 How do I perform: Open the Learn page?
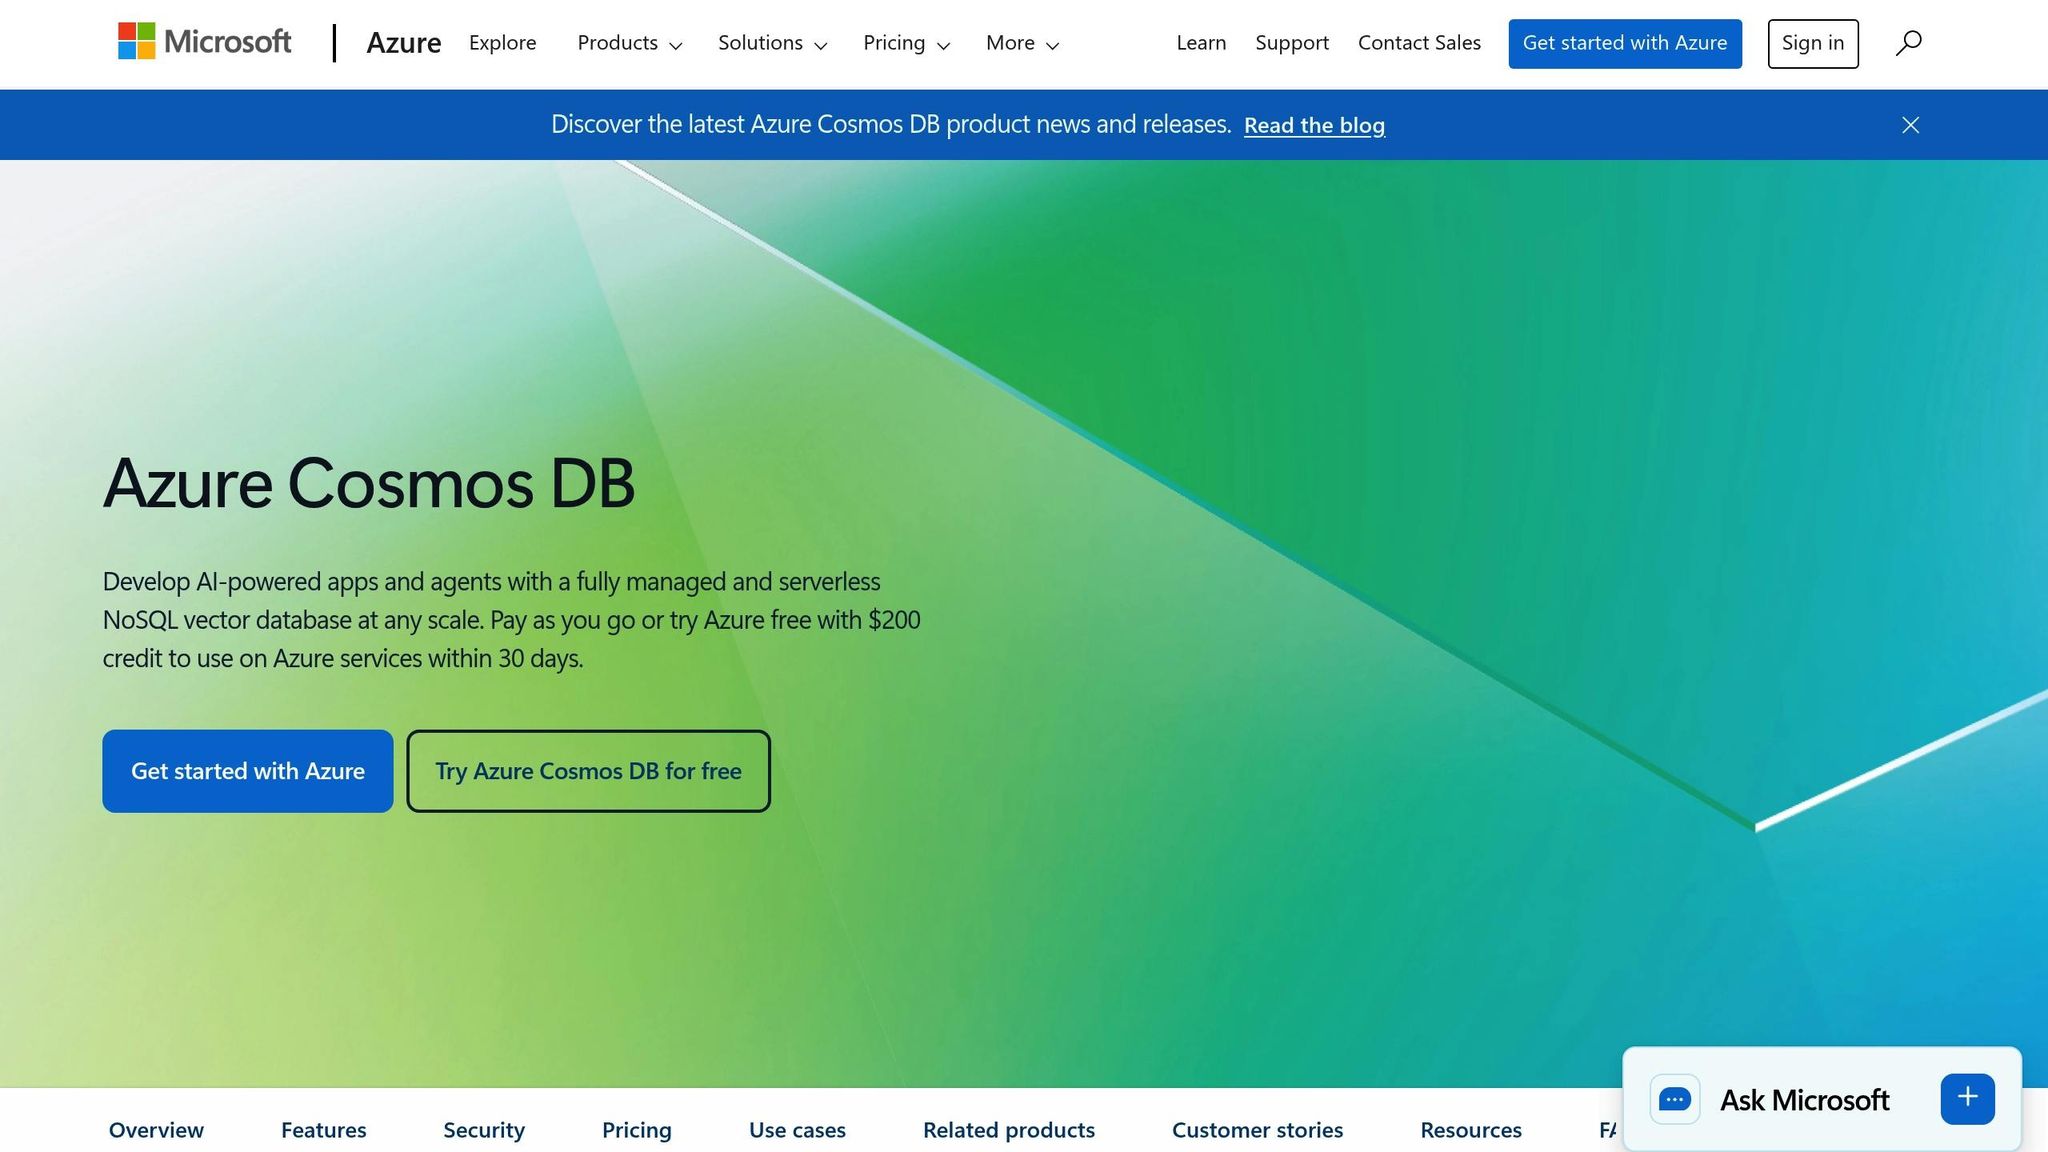(x=1200, y=43)
